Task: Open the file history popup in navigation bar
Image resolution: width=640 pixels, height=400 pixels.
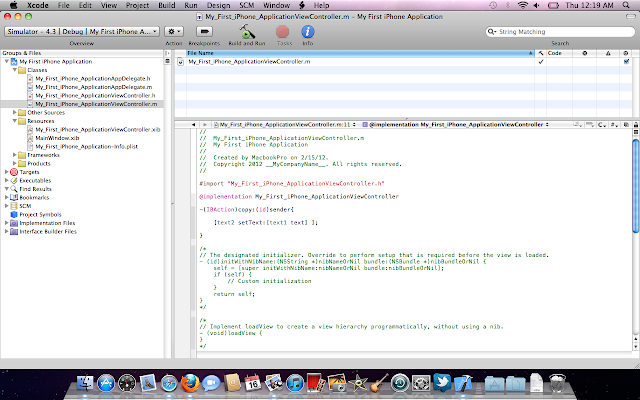Action: 285,124
